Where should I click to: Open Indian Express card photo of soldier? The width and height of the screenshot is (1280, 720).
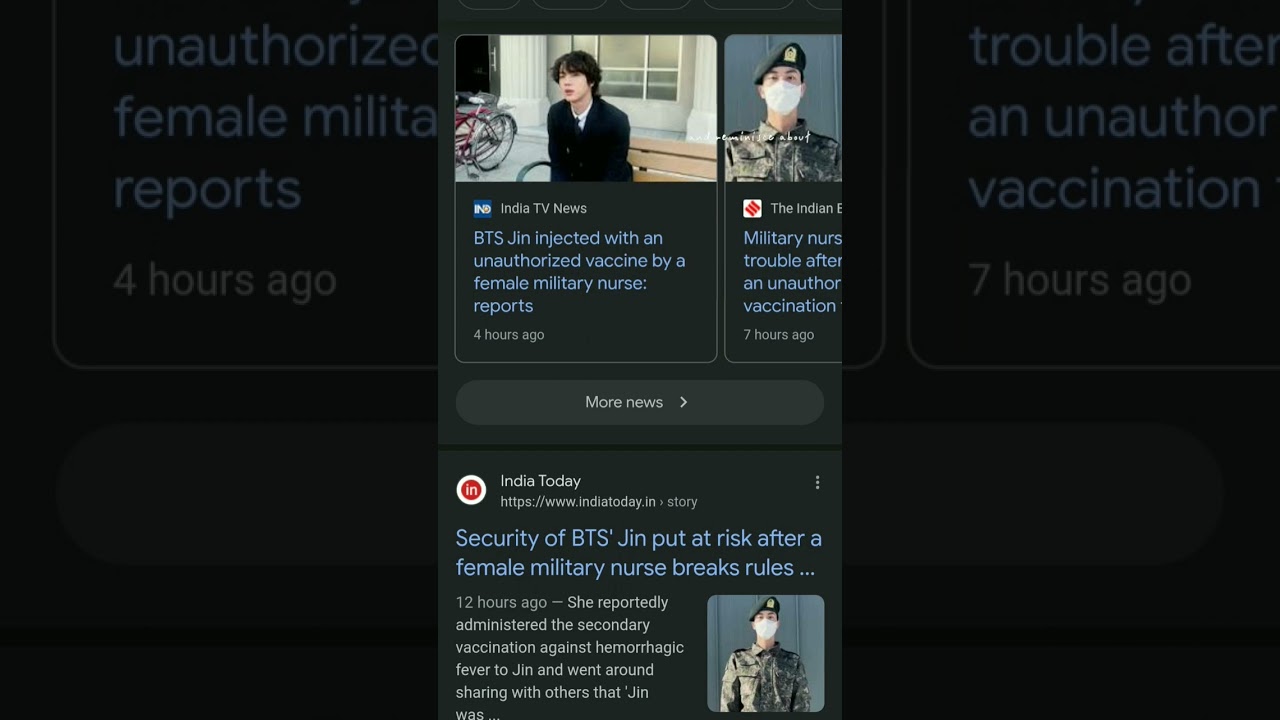784,109
